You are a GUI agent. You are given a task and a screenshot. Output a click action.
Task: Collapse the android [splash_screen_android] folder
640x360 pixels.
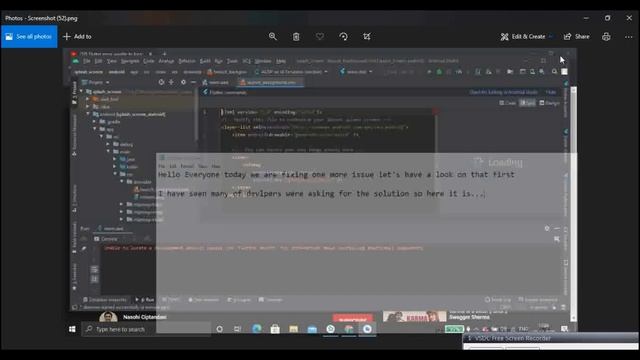pos(88,114)
